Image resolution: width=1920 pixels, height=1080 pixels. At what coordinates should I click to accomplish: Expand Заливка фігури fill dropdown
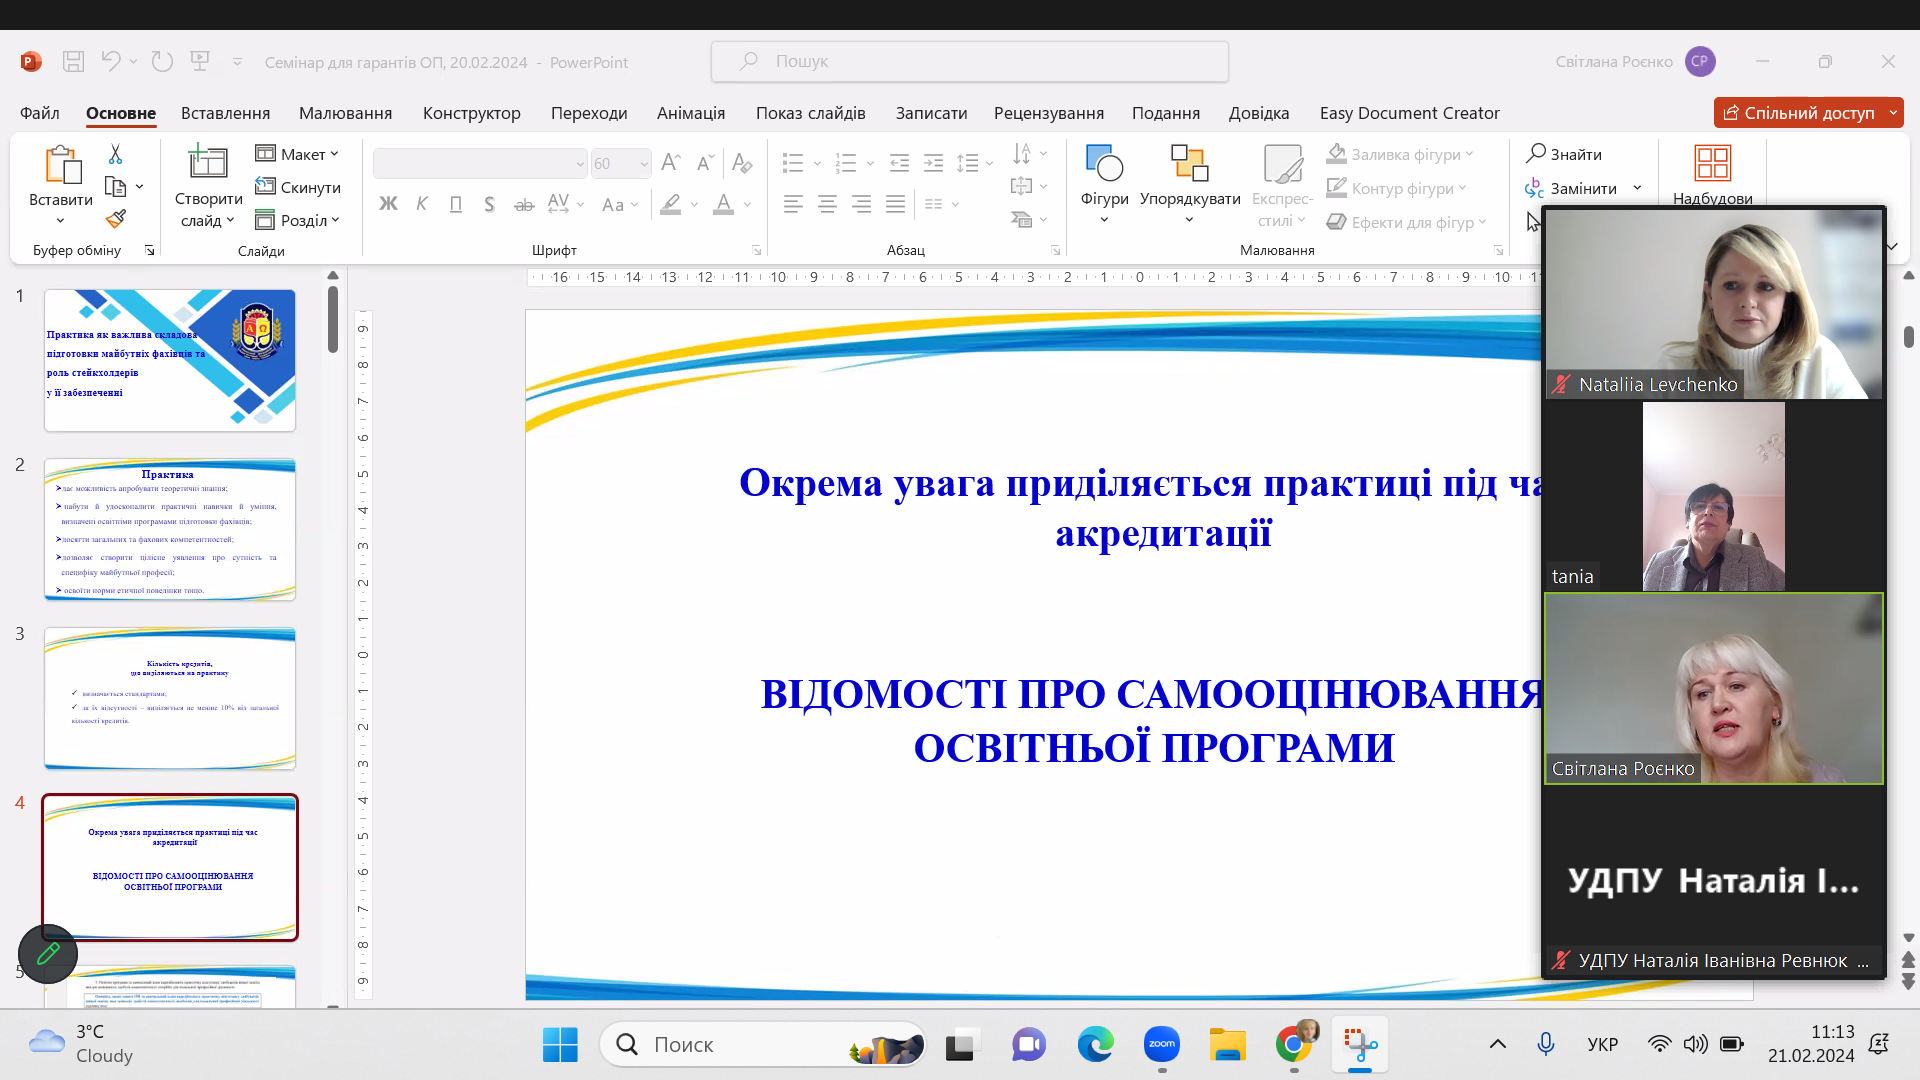click(x=1400, y=154)
